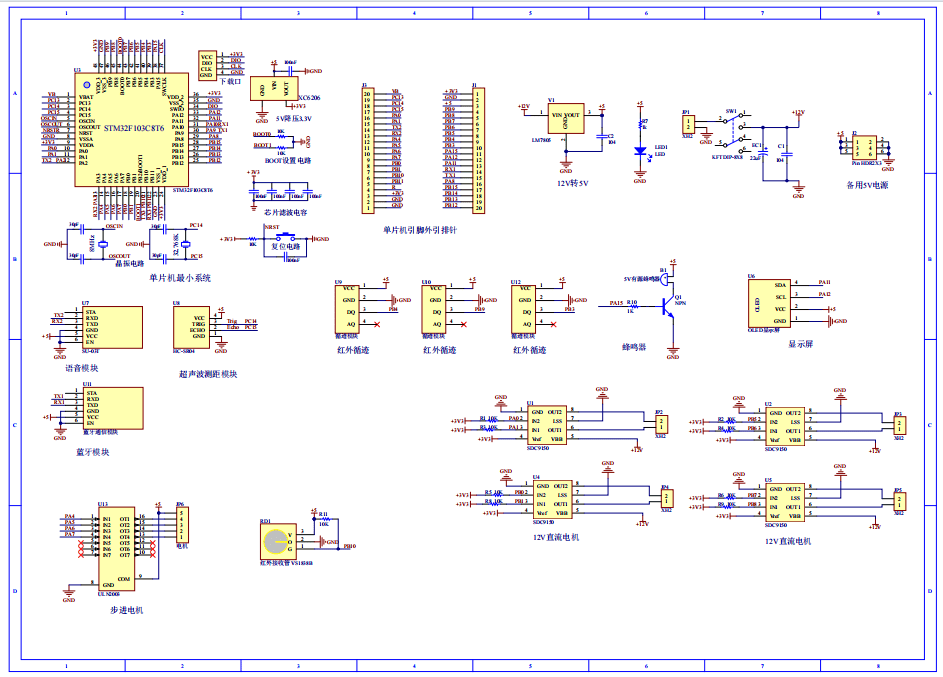Screen dimensions: 943x677
Task: Select the 8MHz crystal oscillator symbol
Action: [x=103, y=243]
